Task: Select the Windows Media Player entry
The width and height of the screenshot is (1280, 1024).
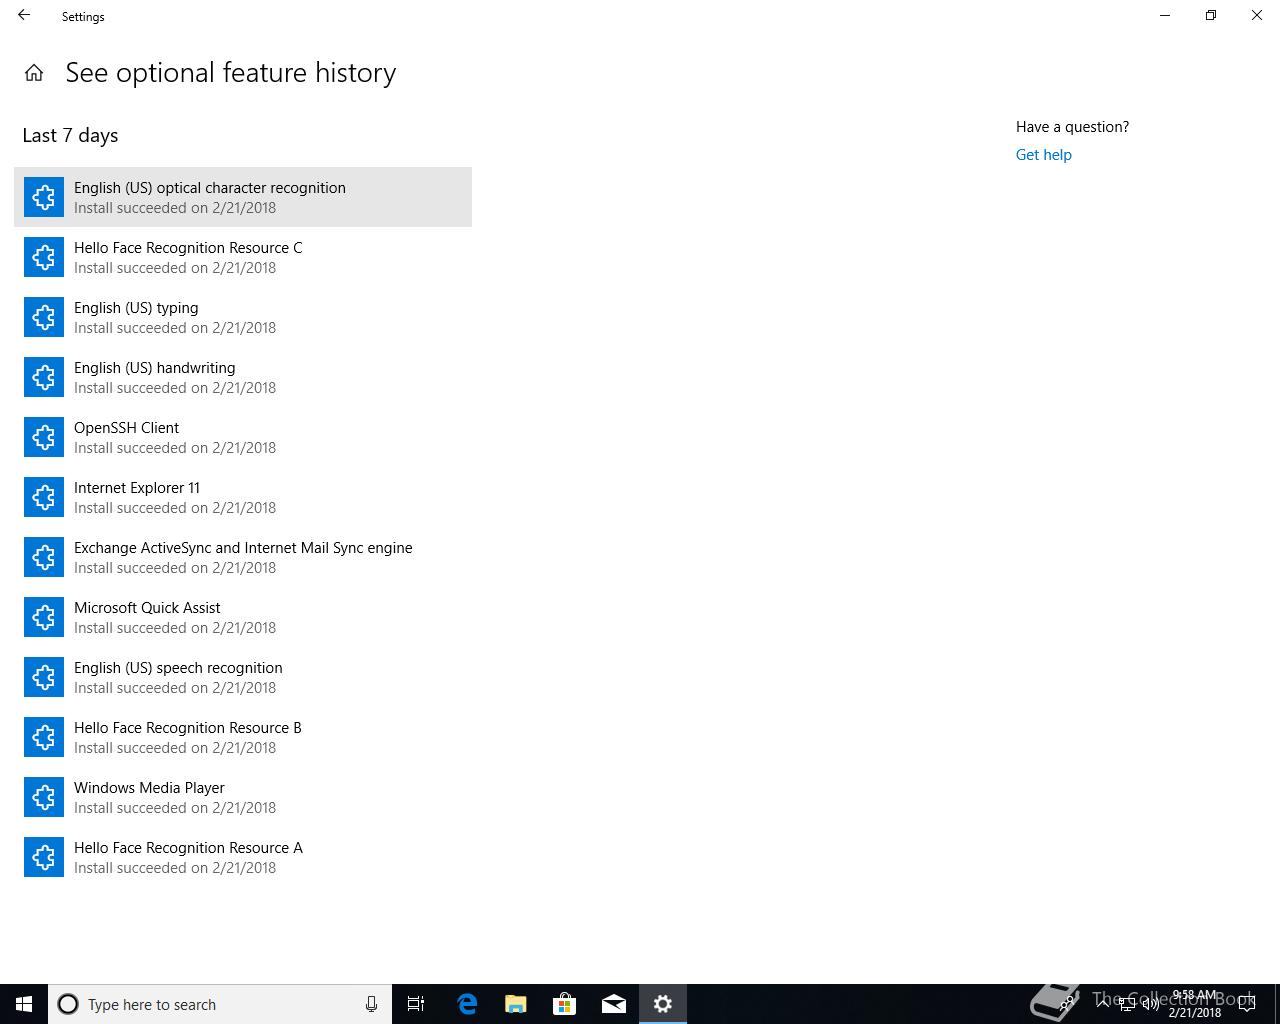Action: (x=243, y=797)
